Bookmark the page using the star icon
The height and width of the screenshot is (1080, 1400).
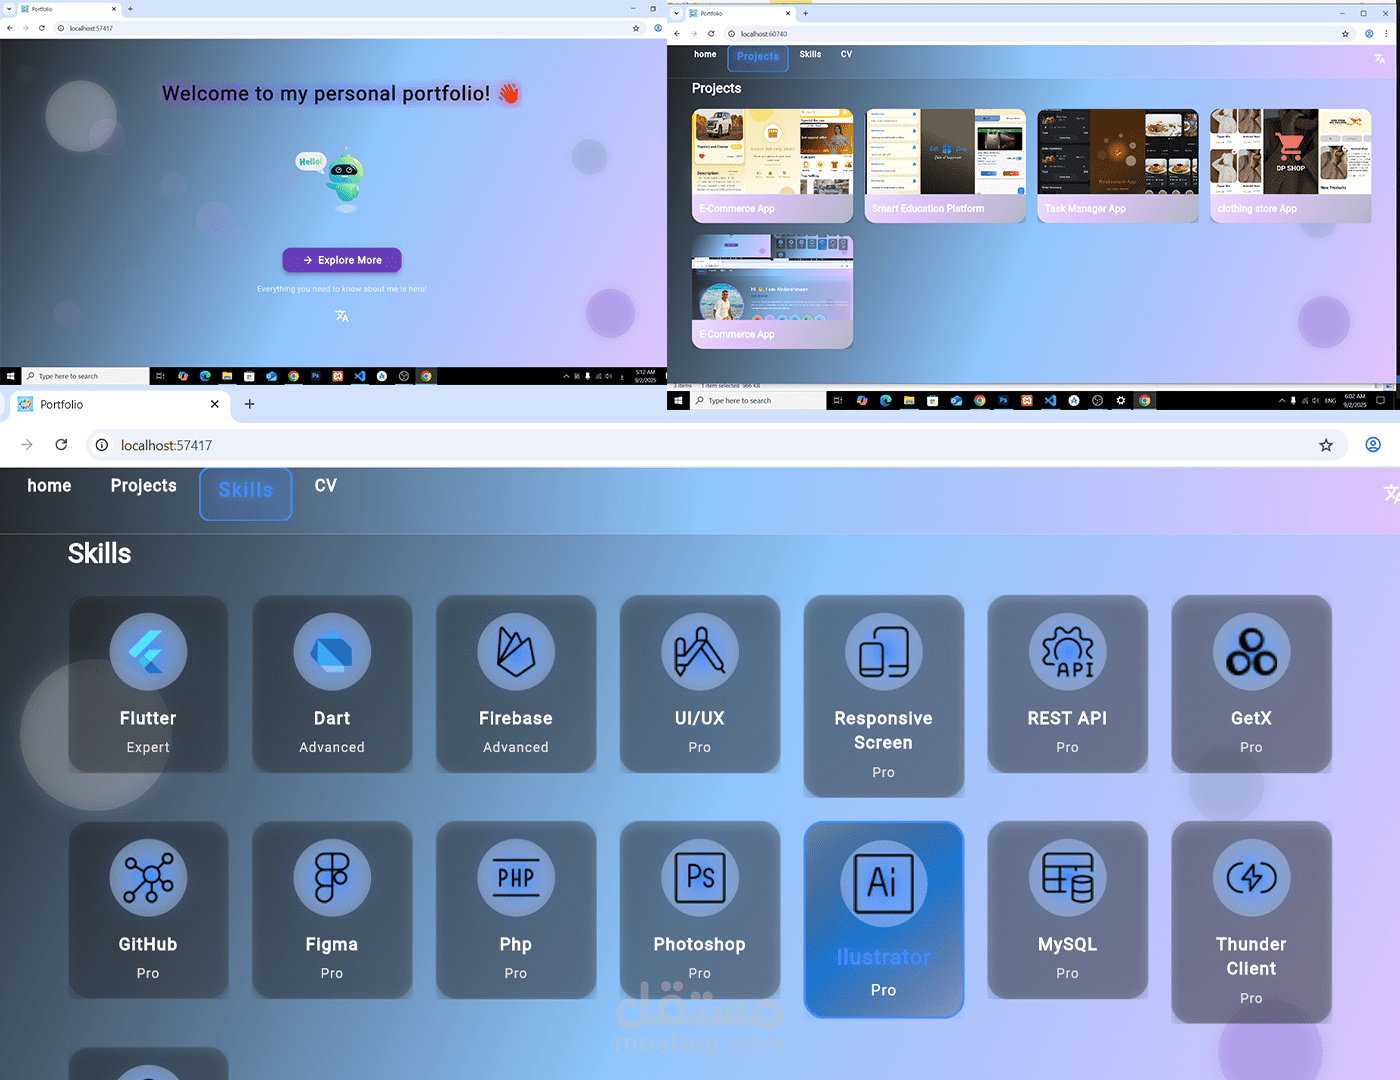coord(1325,445)
